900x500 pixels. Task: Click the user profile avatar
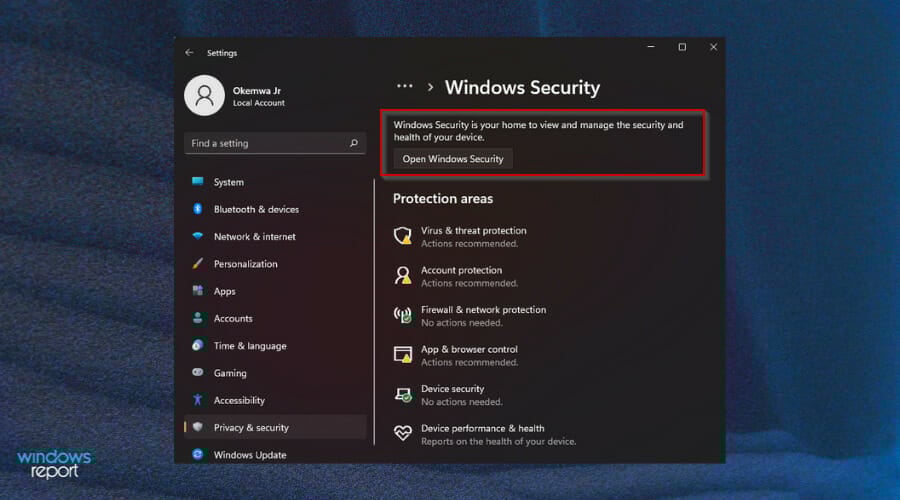(x=204, y=96)
